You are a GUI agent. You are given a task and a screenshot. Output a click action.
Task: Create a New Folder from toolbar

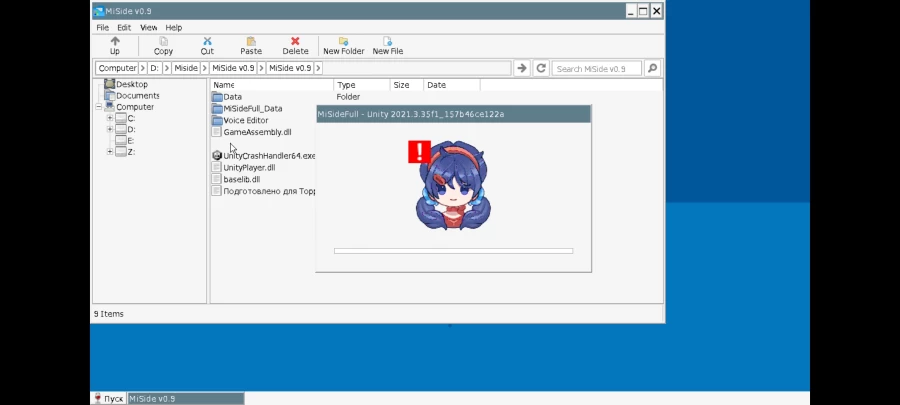(343, 42)
